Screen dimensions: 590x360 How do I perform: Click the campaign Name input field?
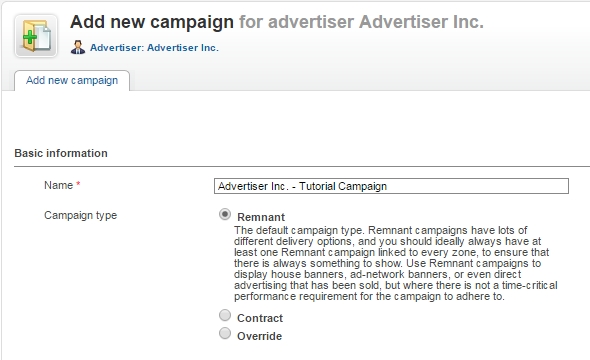391,186
